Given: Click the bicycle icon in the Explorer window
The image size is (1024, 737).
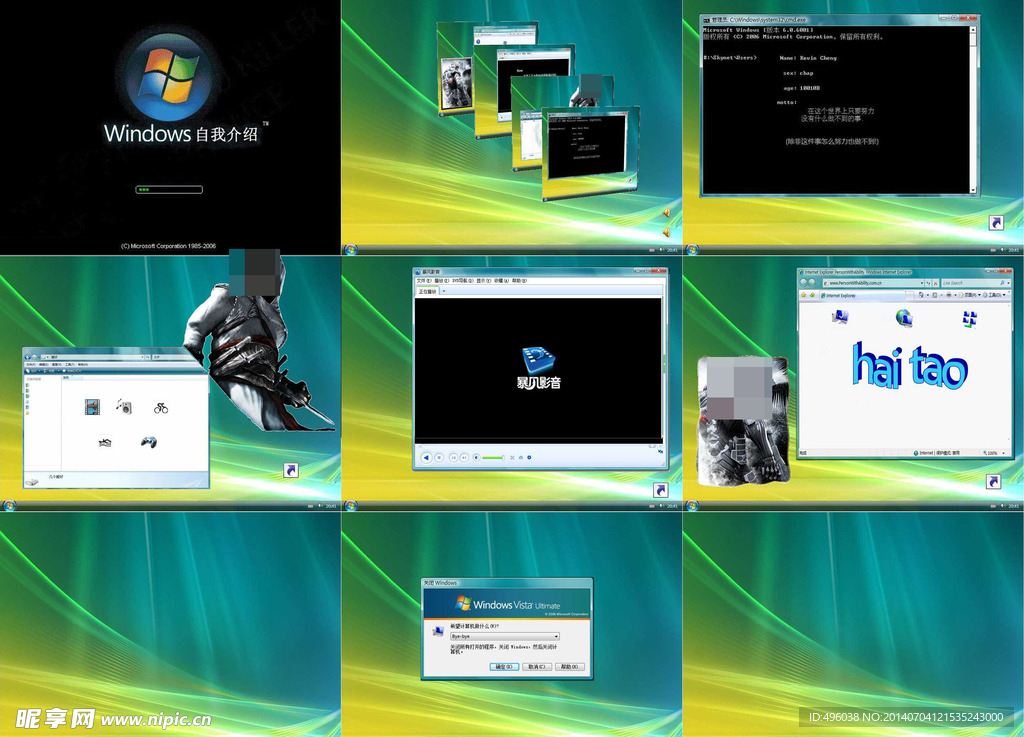Looking at the screenshot, I should (161, 408).
